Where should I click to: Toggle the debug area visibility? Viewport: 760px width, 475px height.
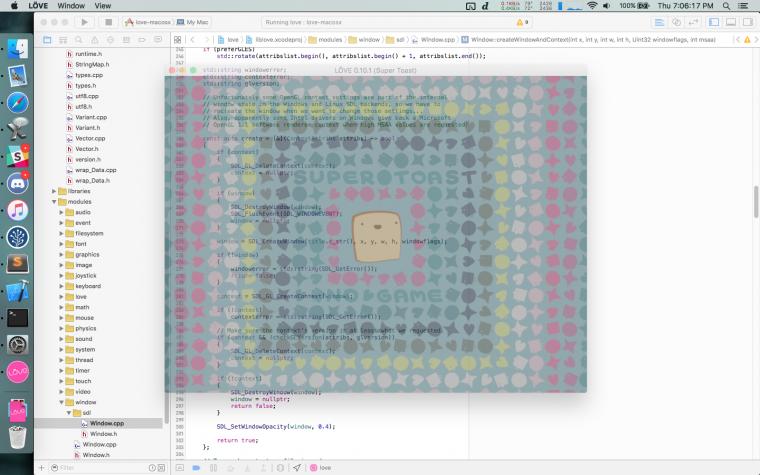[x=731, y=22]
